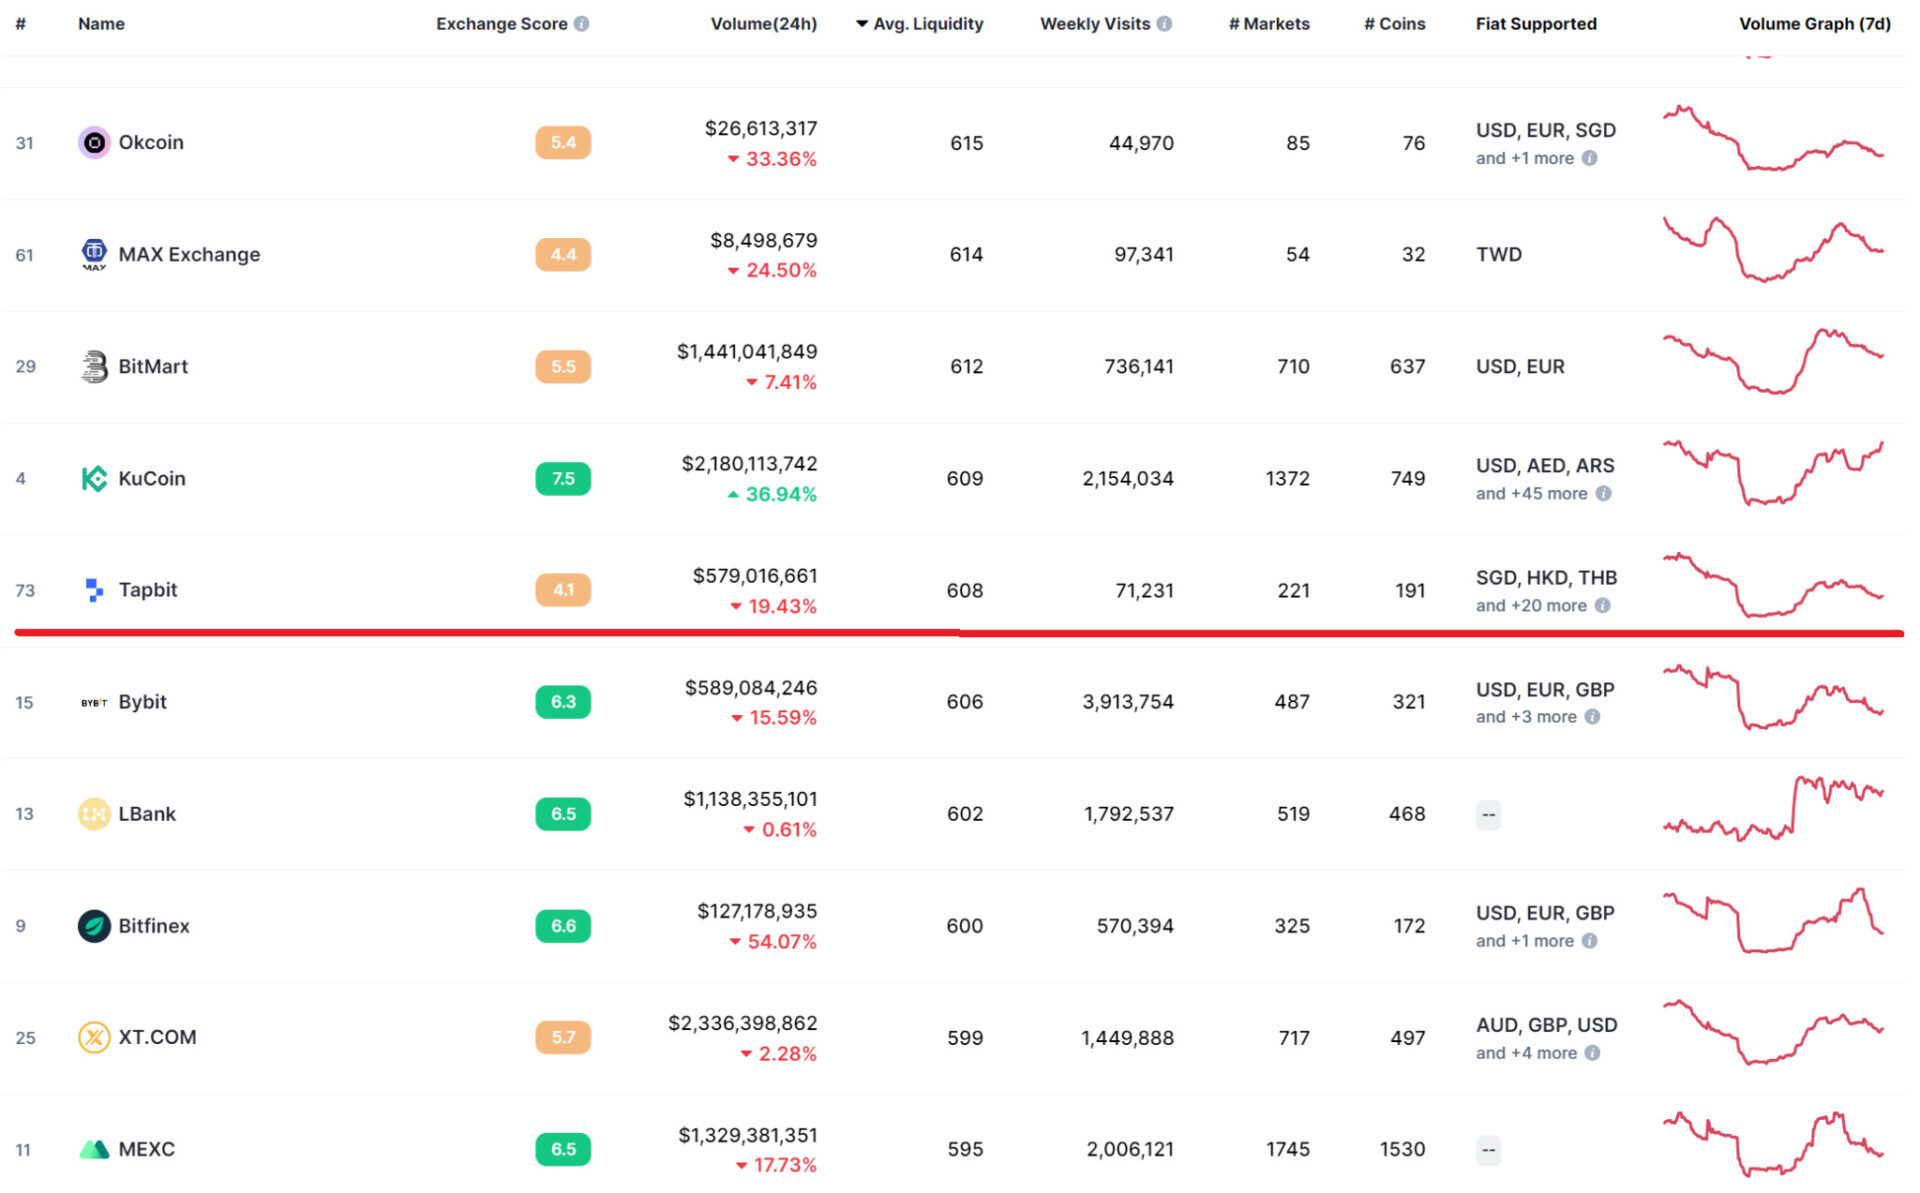Click the MEXC logo
The width and height of the screenshot is (1920, 1193).
[x=94, y=1149]
